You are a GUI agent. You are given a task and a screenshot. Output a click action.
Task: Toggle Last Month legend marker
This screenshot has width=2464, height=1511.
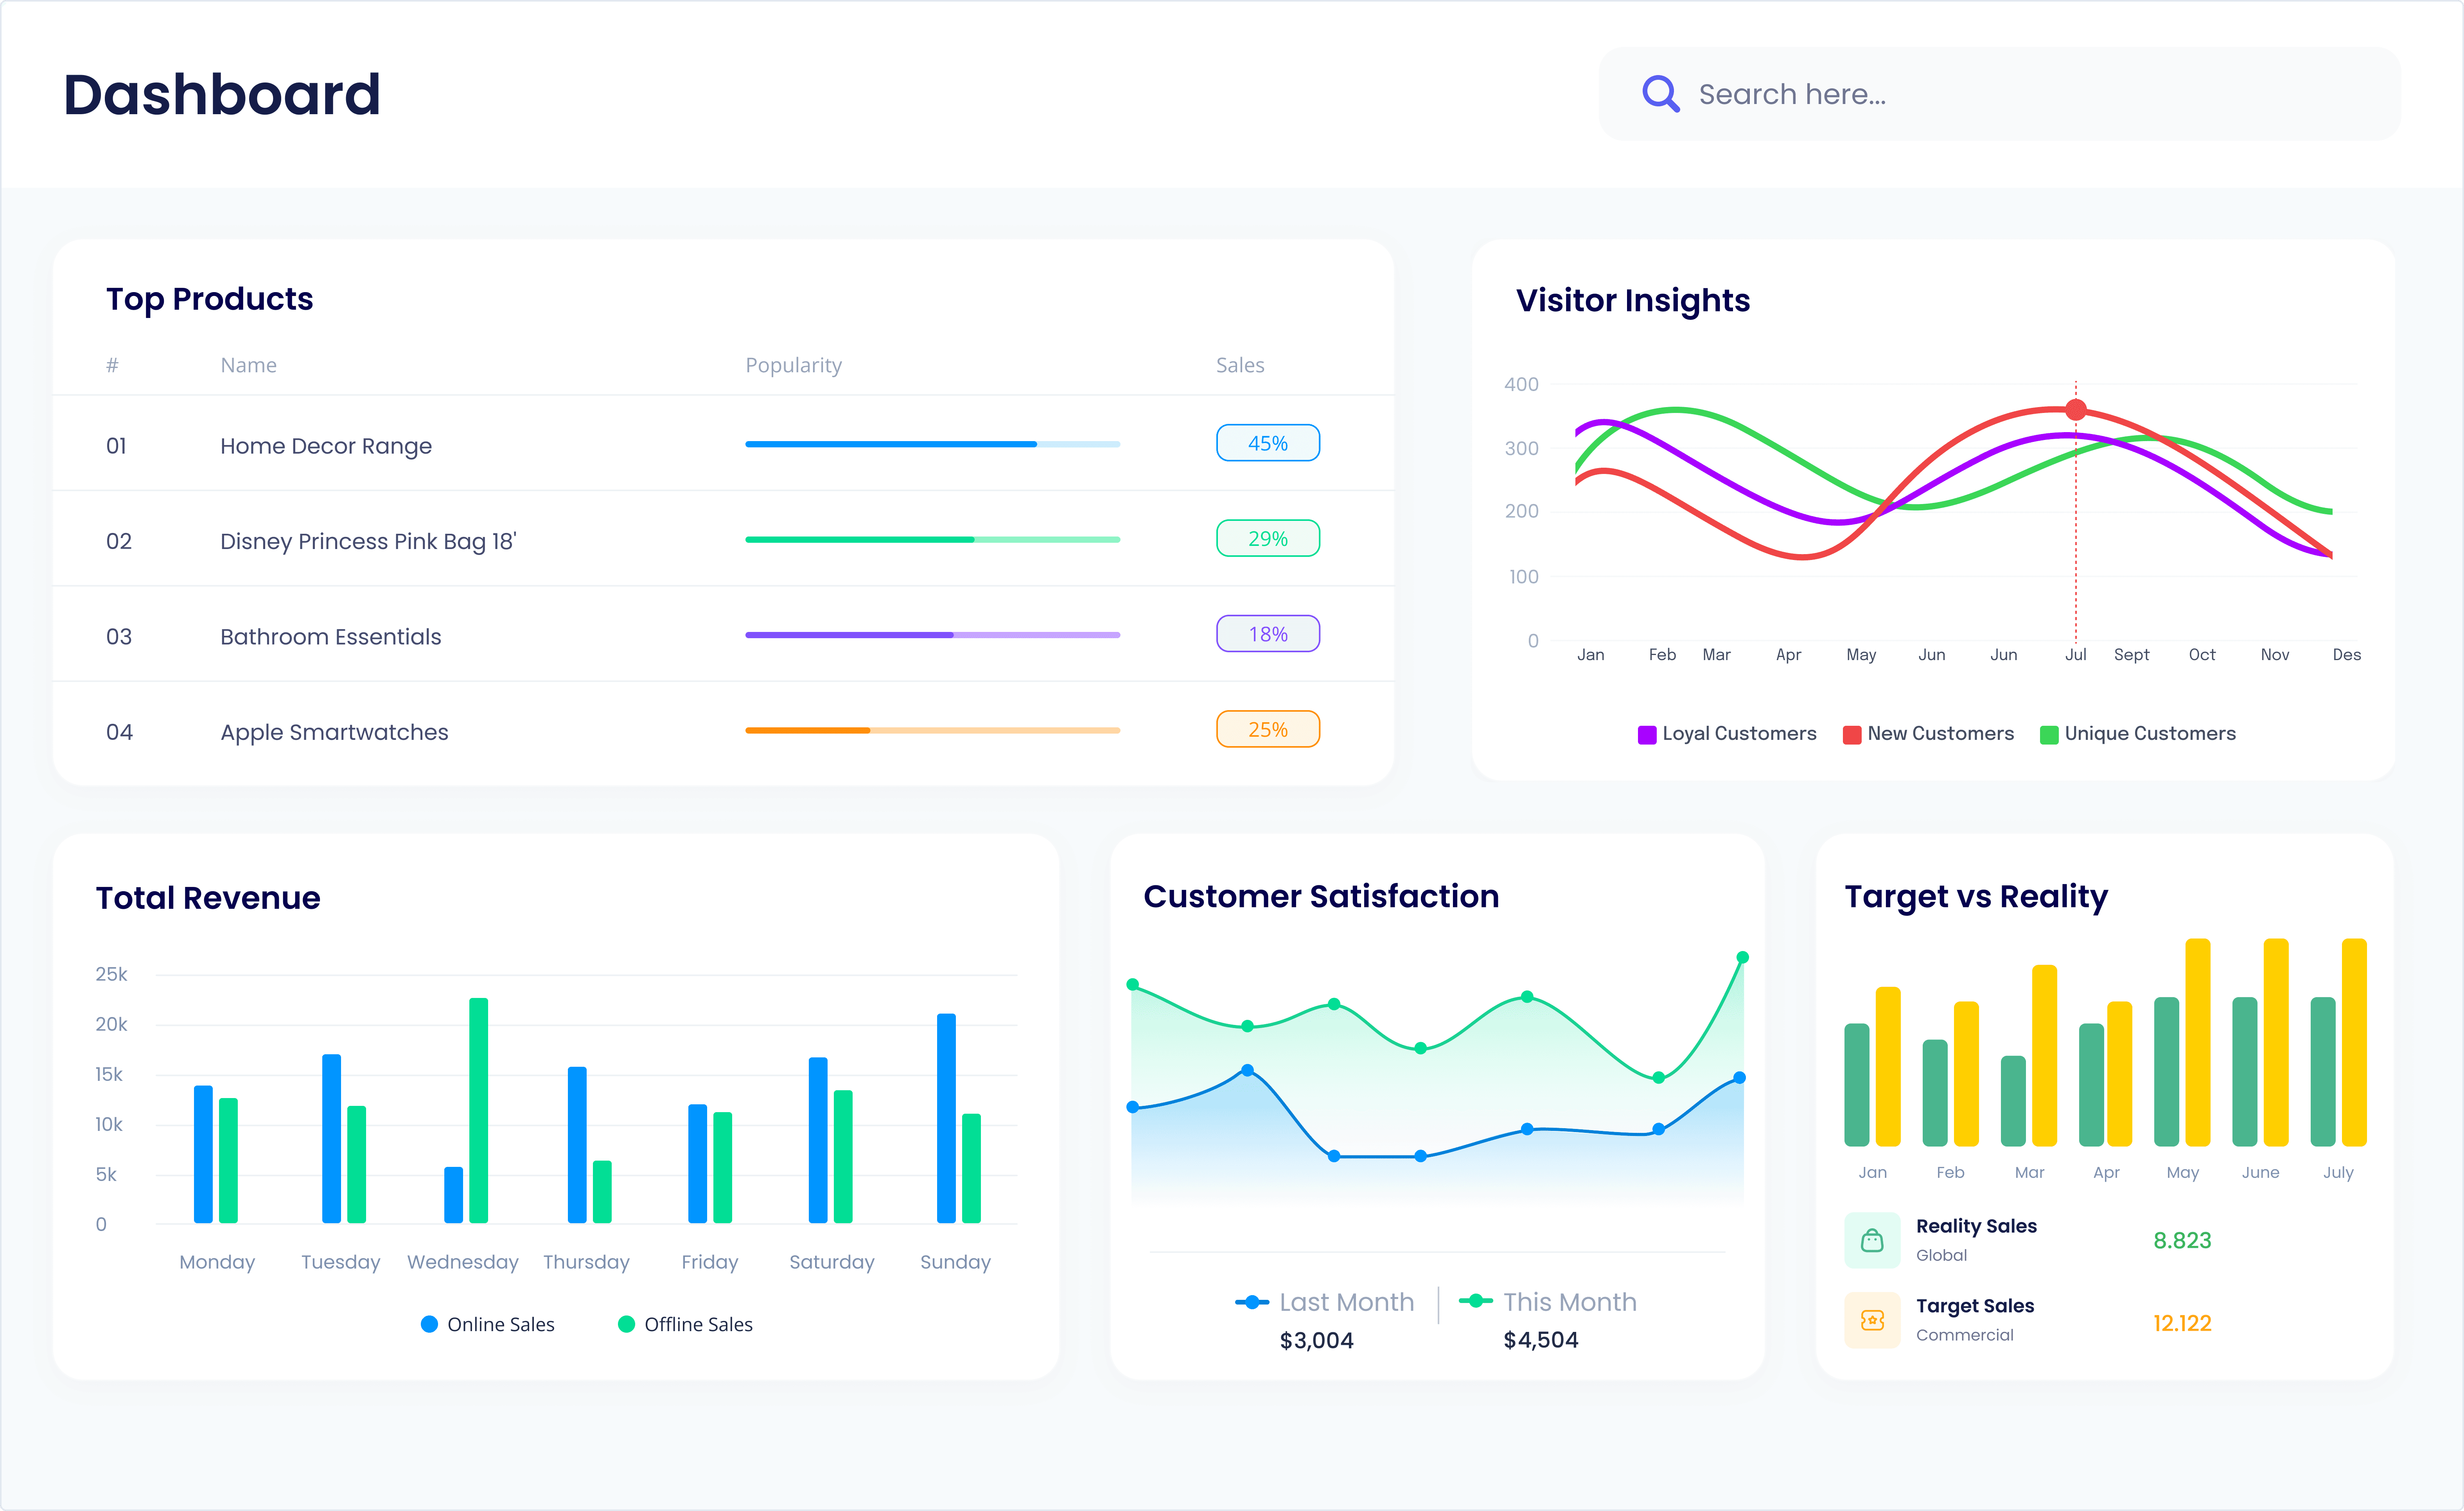click(x=1251, y=1302)
